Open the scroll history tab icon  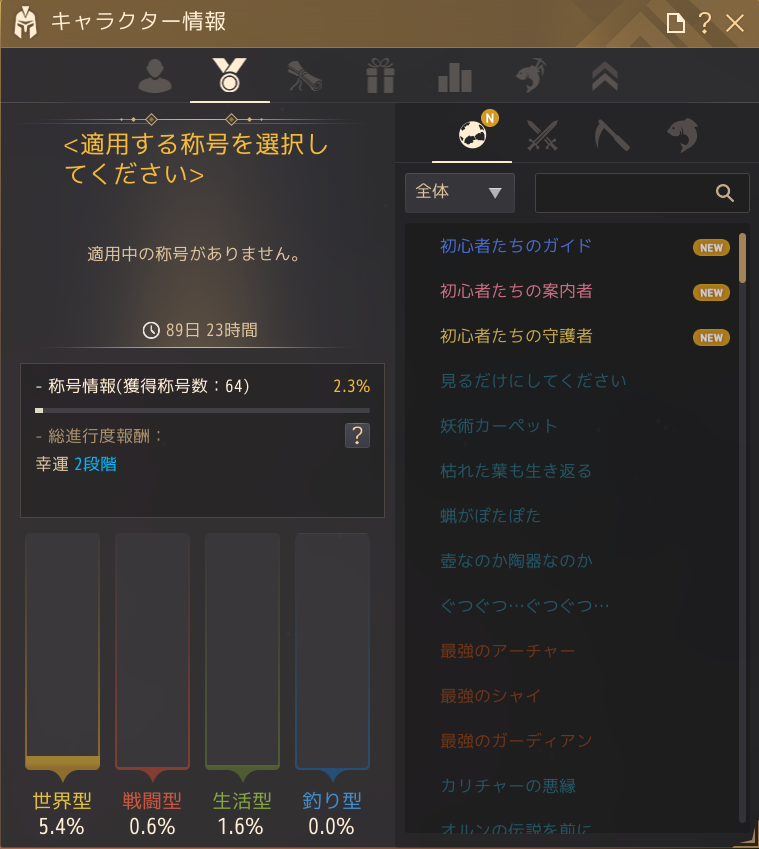304,76
